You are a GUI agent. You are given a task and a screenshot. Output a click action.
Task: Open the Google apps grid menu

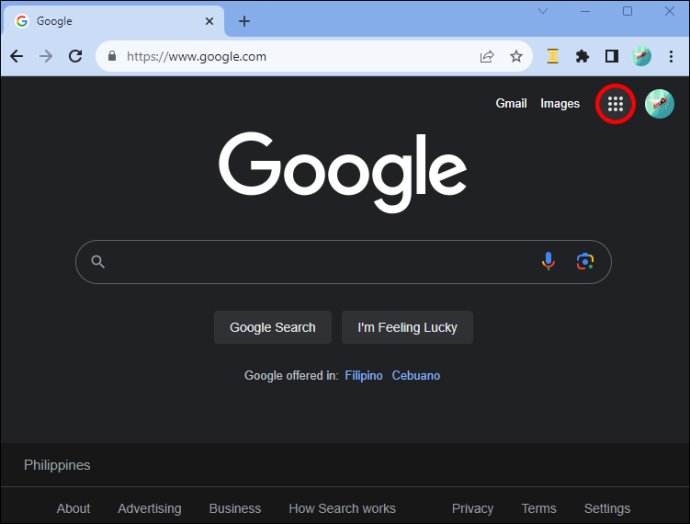pos(615,104)
